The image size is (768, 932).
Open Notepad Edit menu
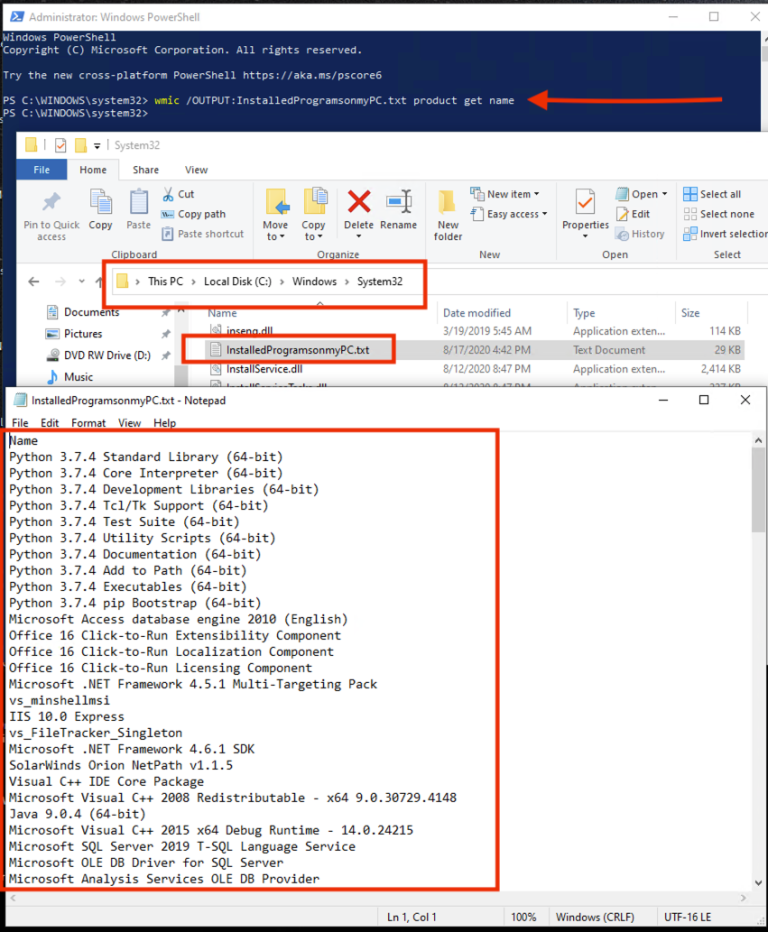50,423
